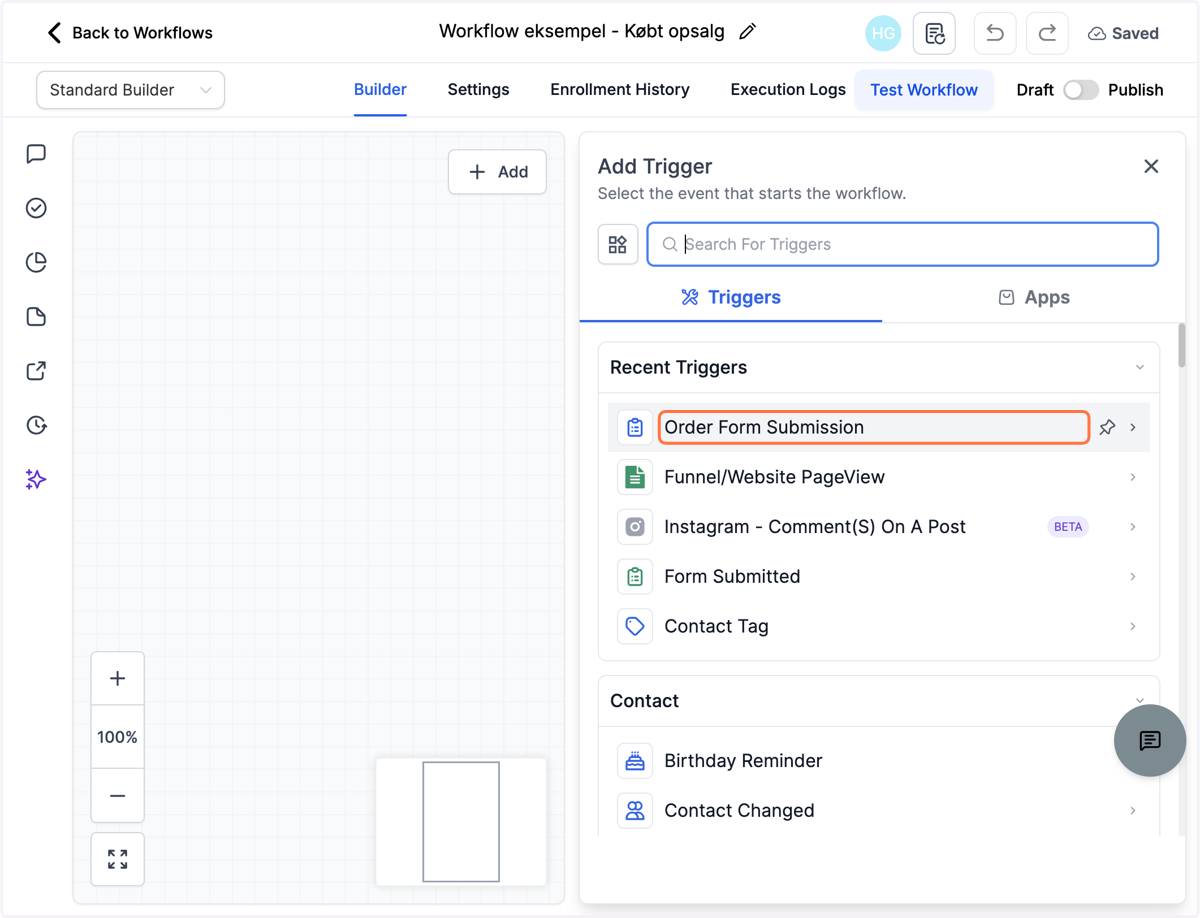
Task: Collapse the Recent Triggers section
Action: point(1140,367)
